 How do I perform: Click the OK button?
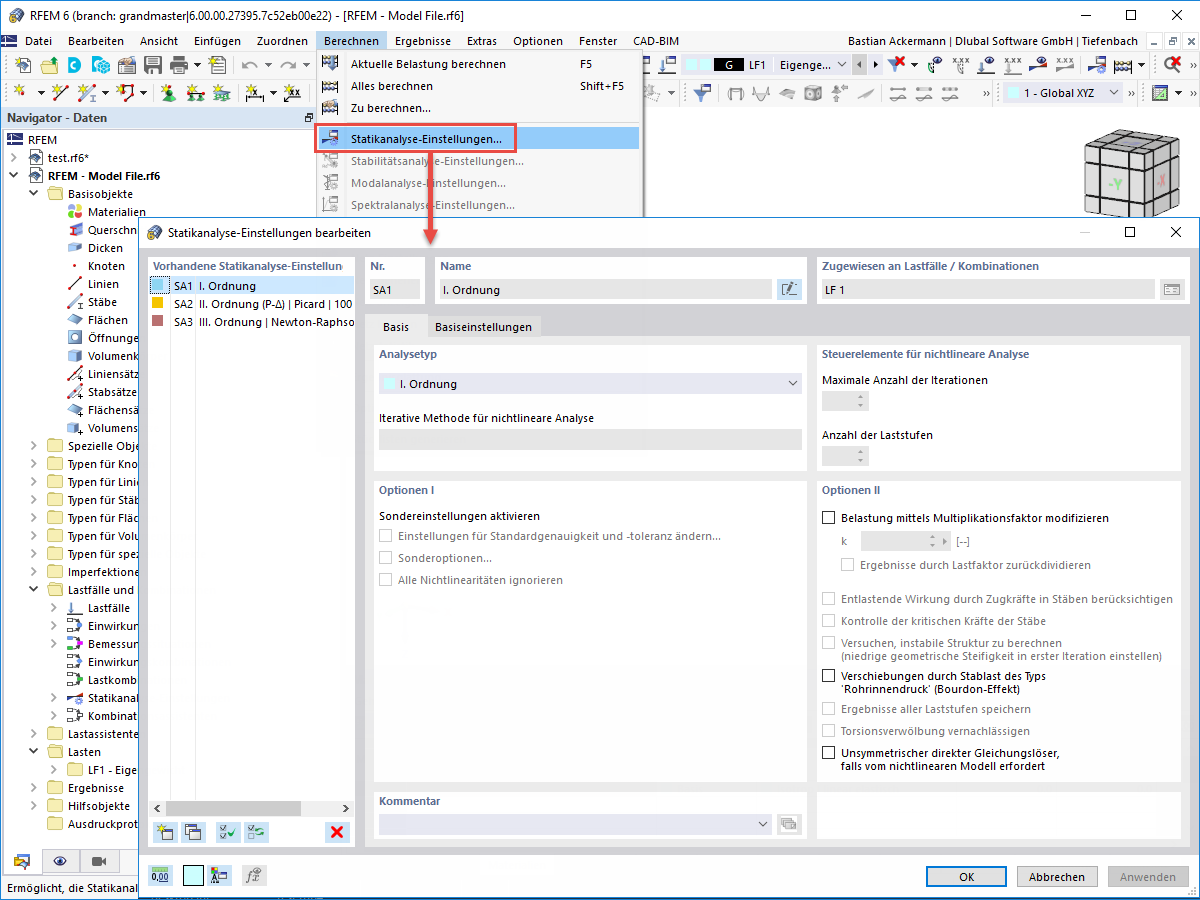pyautogui.click(x=966, y=877)
